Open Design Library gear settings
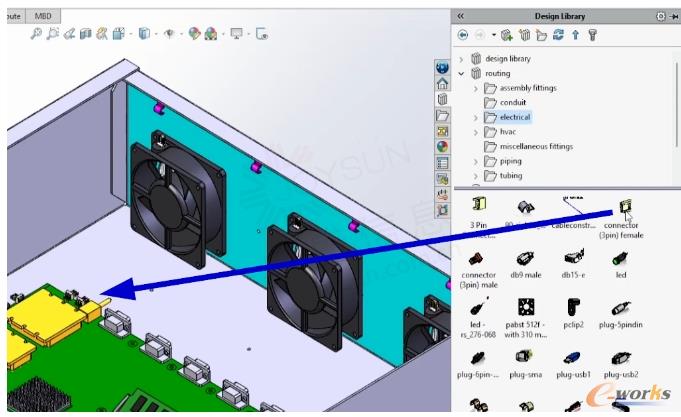Image resolution: width=681 pixels, height=417 pixels. (x=660, y=16)
